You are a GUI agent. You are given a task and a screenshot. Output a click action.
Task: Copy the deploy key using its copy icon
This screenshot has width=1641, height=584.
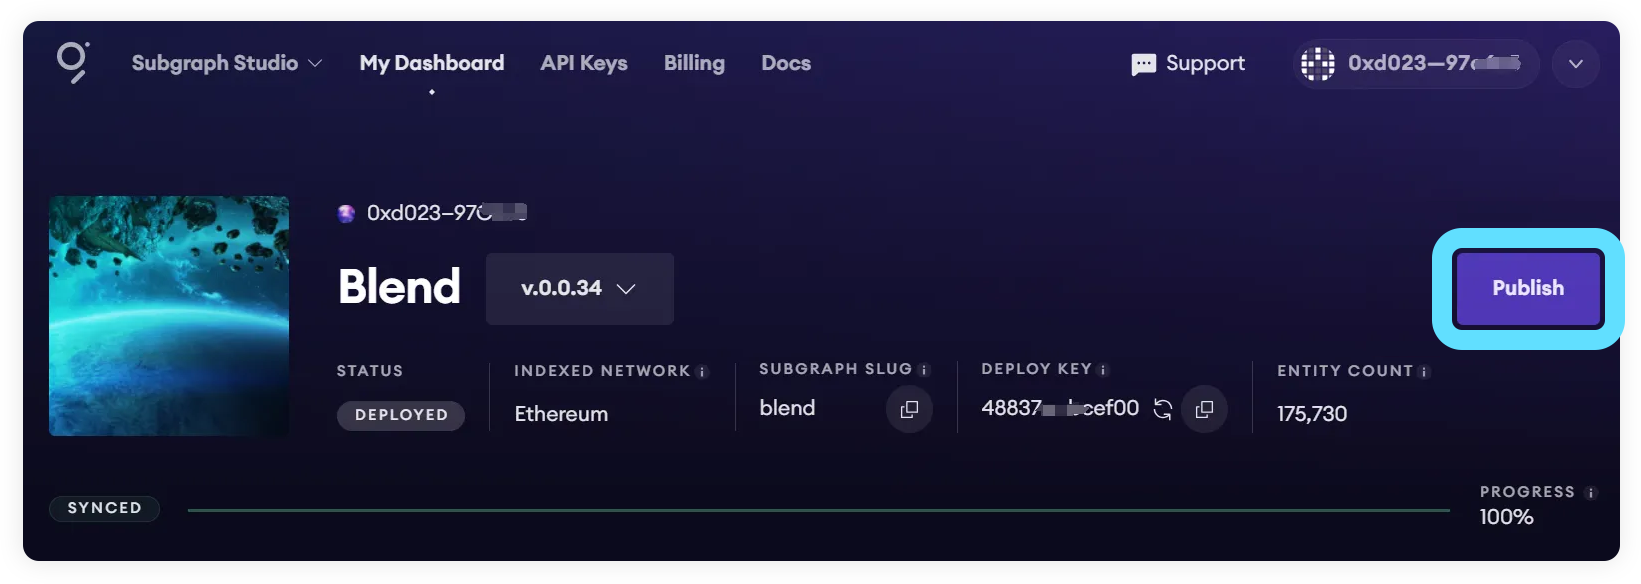coord(1205,409)
